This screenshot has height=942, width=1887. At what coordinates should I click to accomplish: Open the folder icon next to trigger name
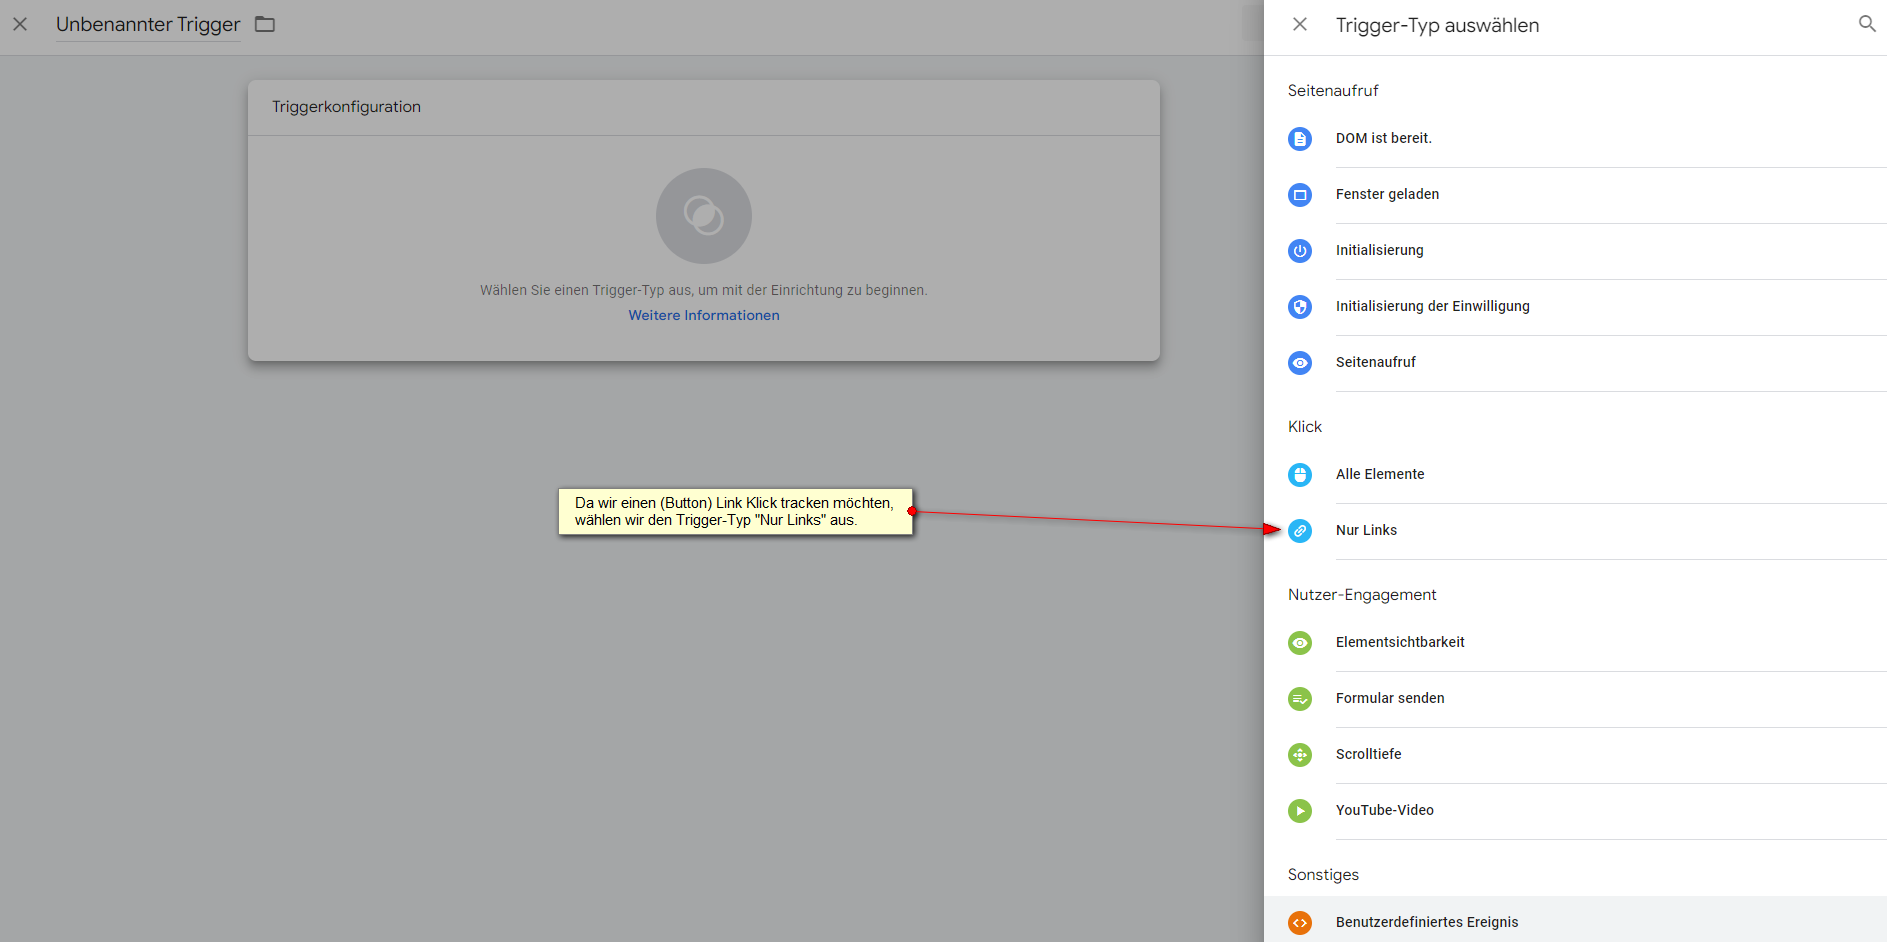pos(265,24)
